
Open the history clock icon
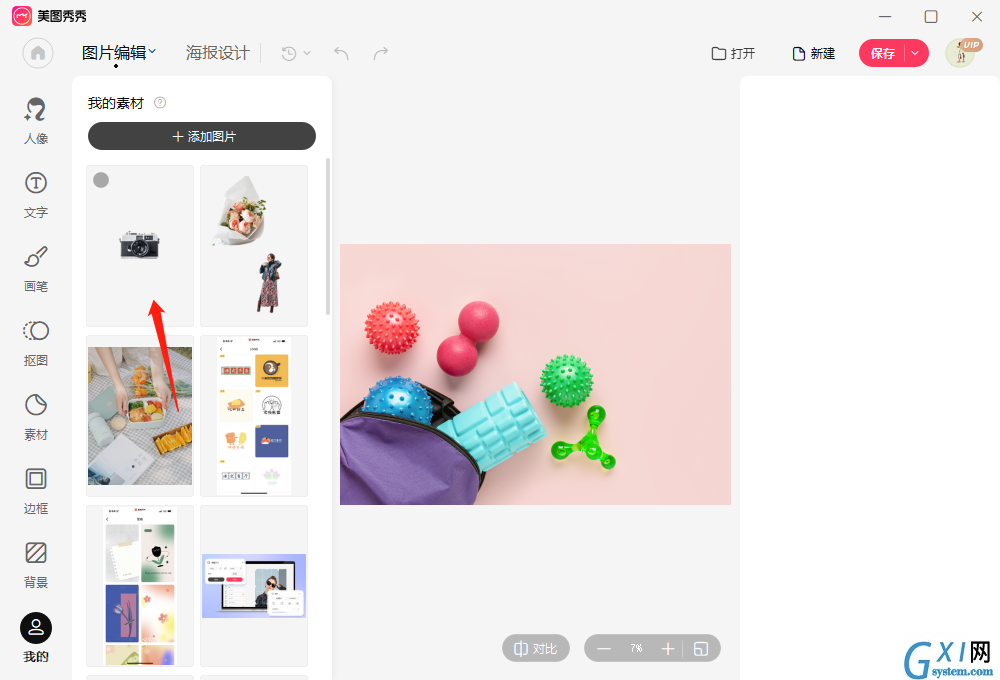click(289, 54)
